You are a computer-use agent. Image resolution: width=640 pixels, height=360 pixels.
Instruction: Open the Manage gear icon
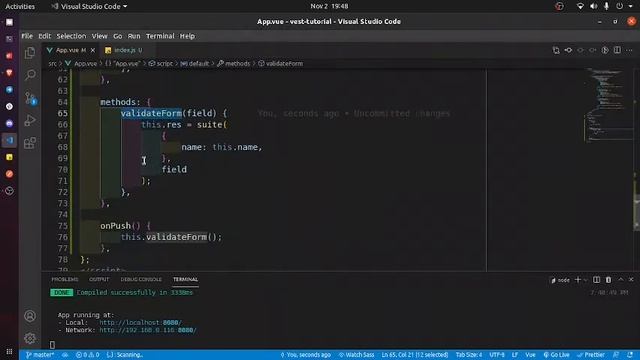30,338
